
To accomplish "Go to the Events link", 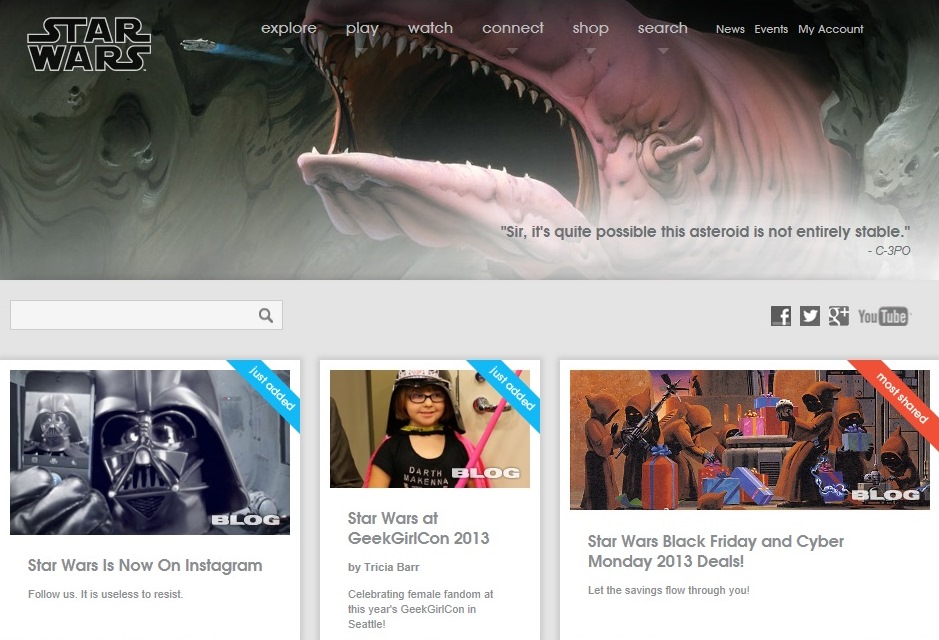I will pos(771,29).
